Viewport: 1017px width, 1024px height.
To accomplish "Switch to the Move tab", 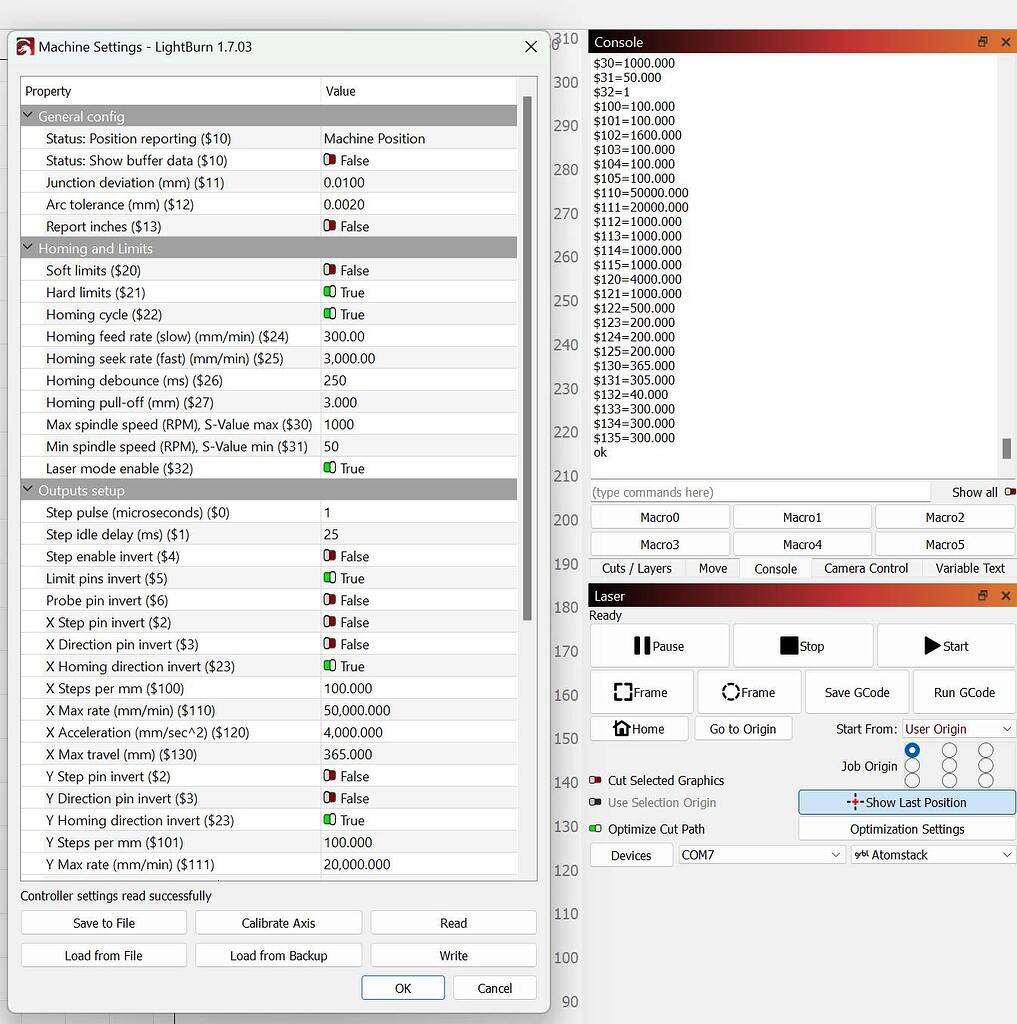I will (712, 568).
